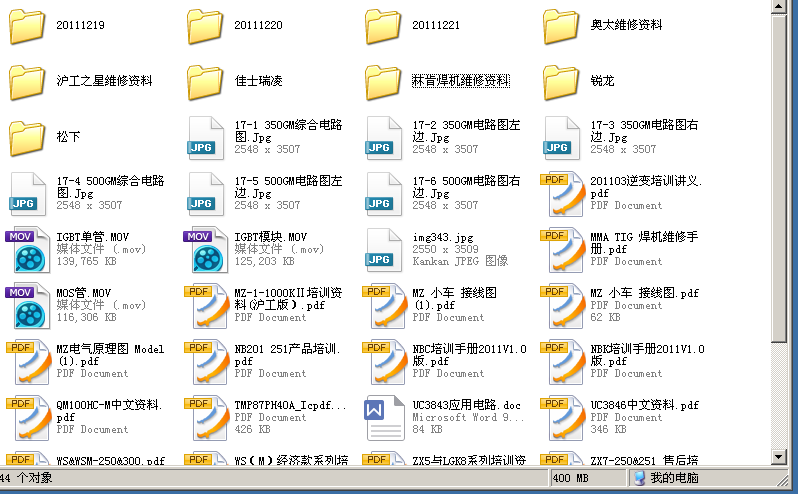Select PDF icon of UC3846中文资料.pdf
The width and height of the screenshot is (798, 494).
coord(562,418)
